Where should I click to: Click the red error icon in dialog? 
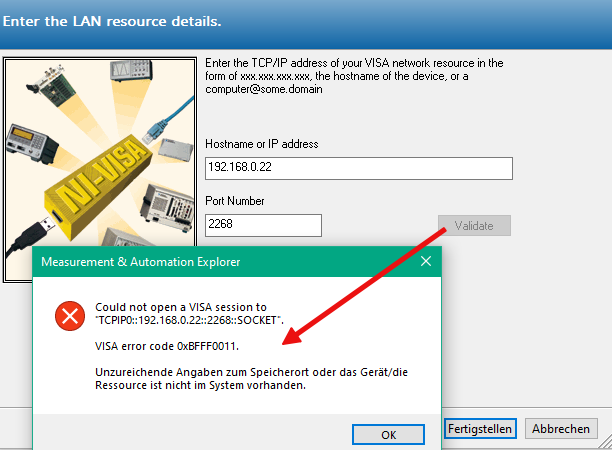70,316
